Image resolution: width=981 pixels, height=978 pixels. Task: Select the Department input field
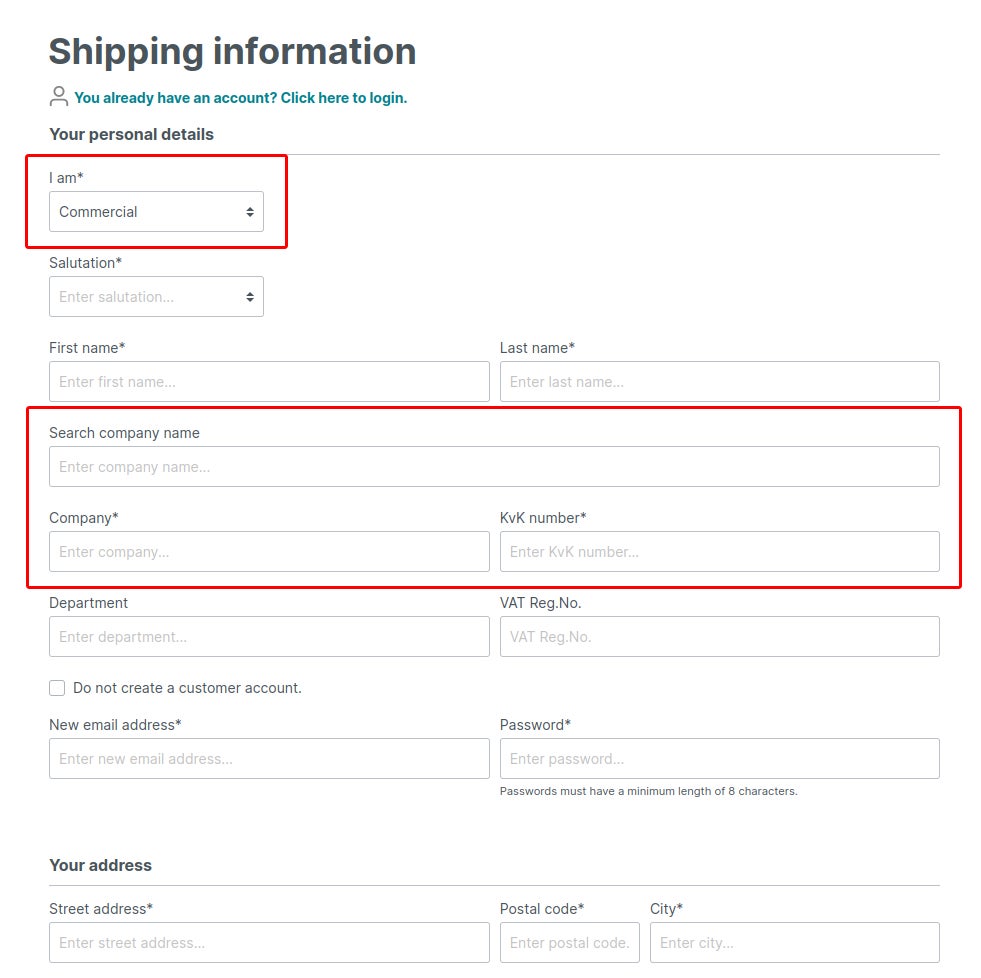[269, 637]
